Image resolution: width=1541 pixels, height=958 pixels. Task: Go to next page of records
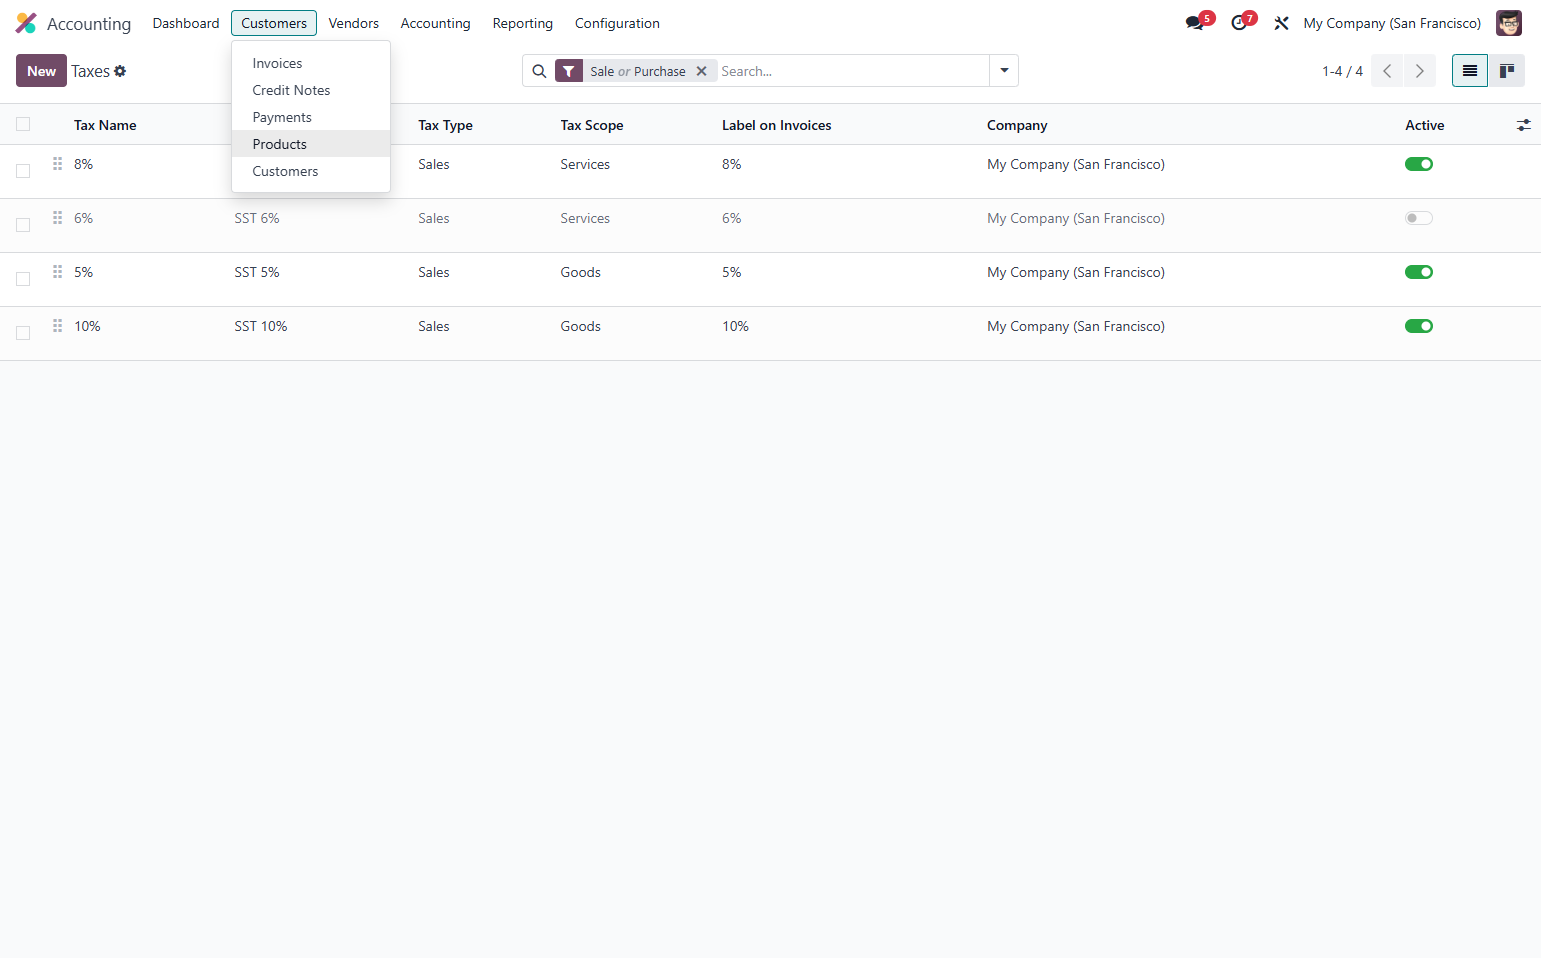(1419, 71)
